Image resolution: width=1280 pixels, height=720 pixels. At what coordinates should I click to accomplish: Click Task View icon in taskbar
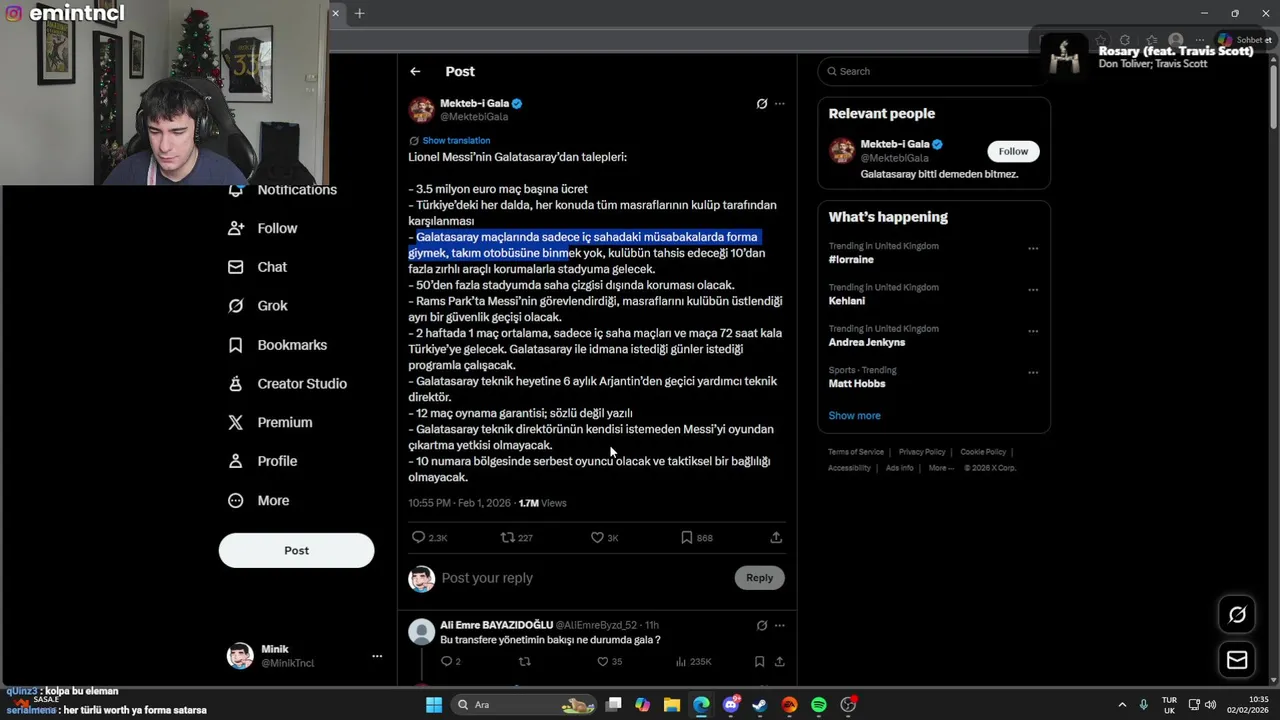(x=614, y=705)
